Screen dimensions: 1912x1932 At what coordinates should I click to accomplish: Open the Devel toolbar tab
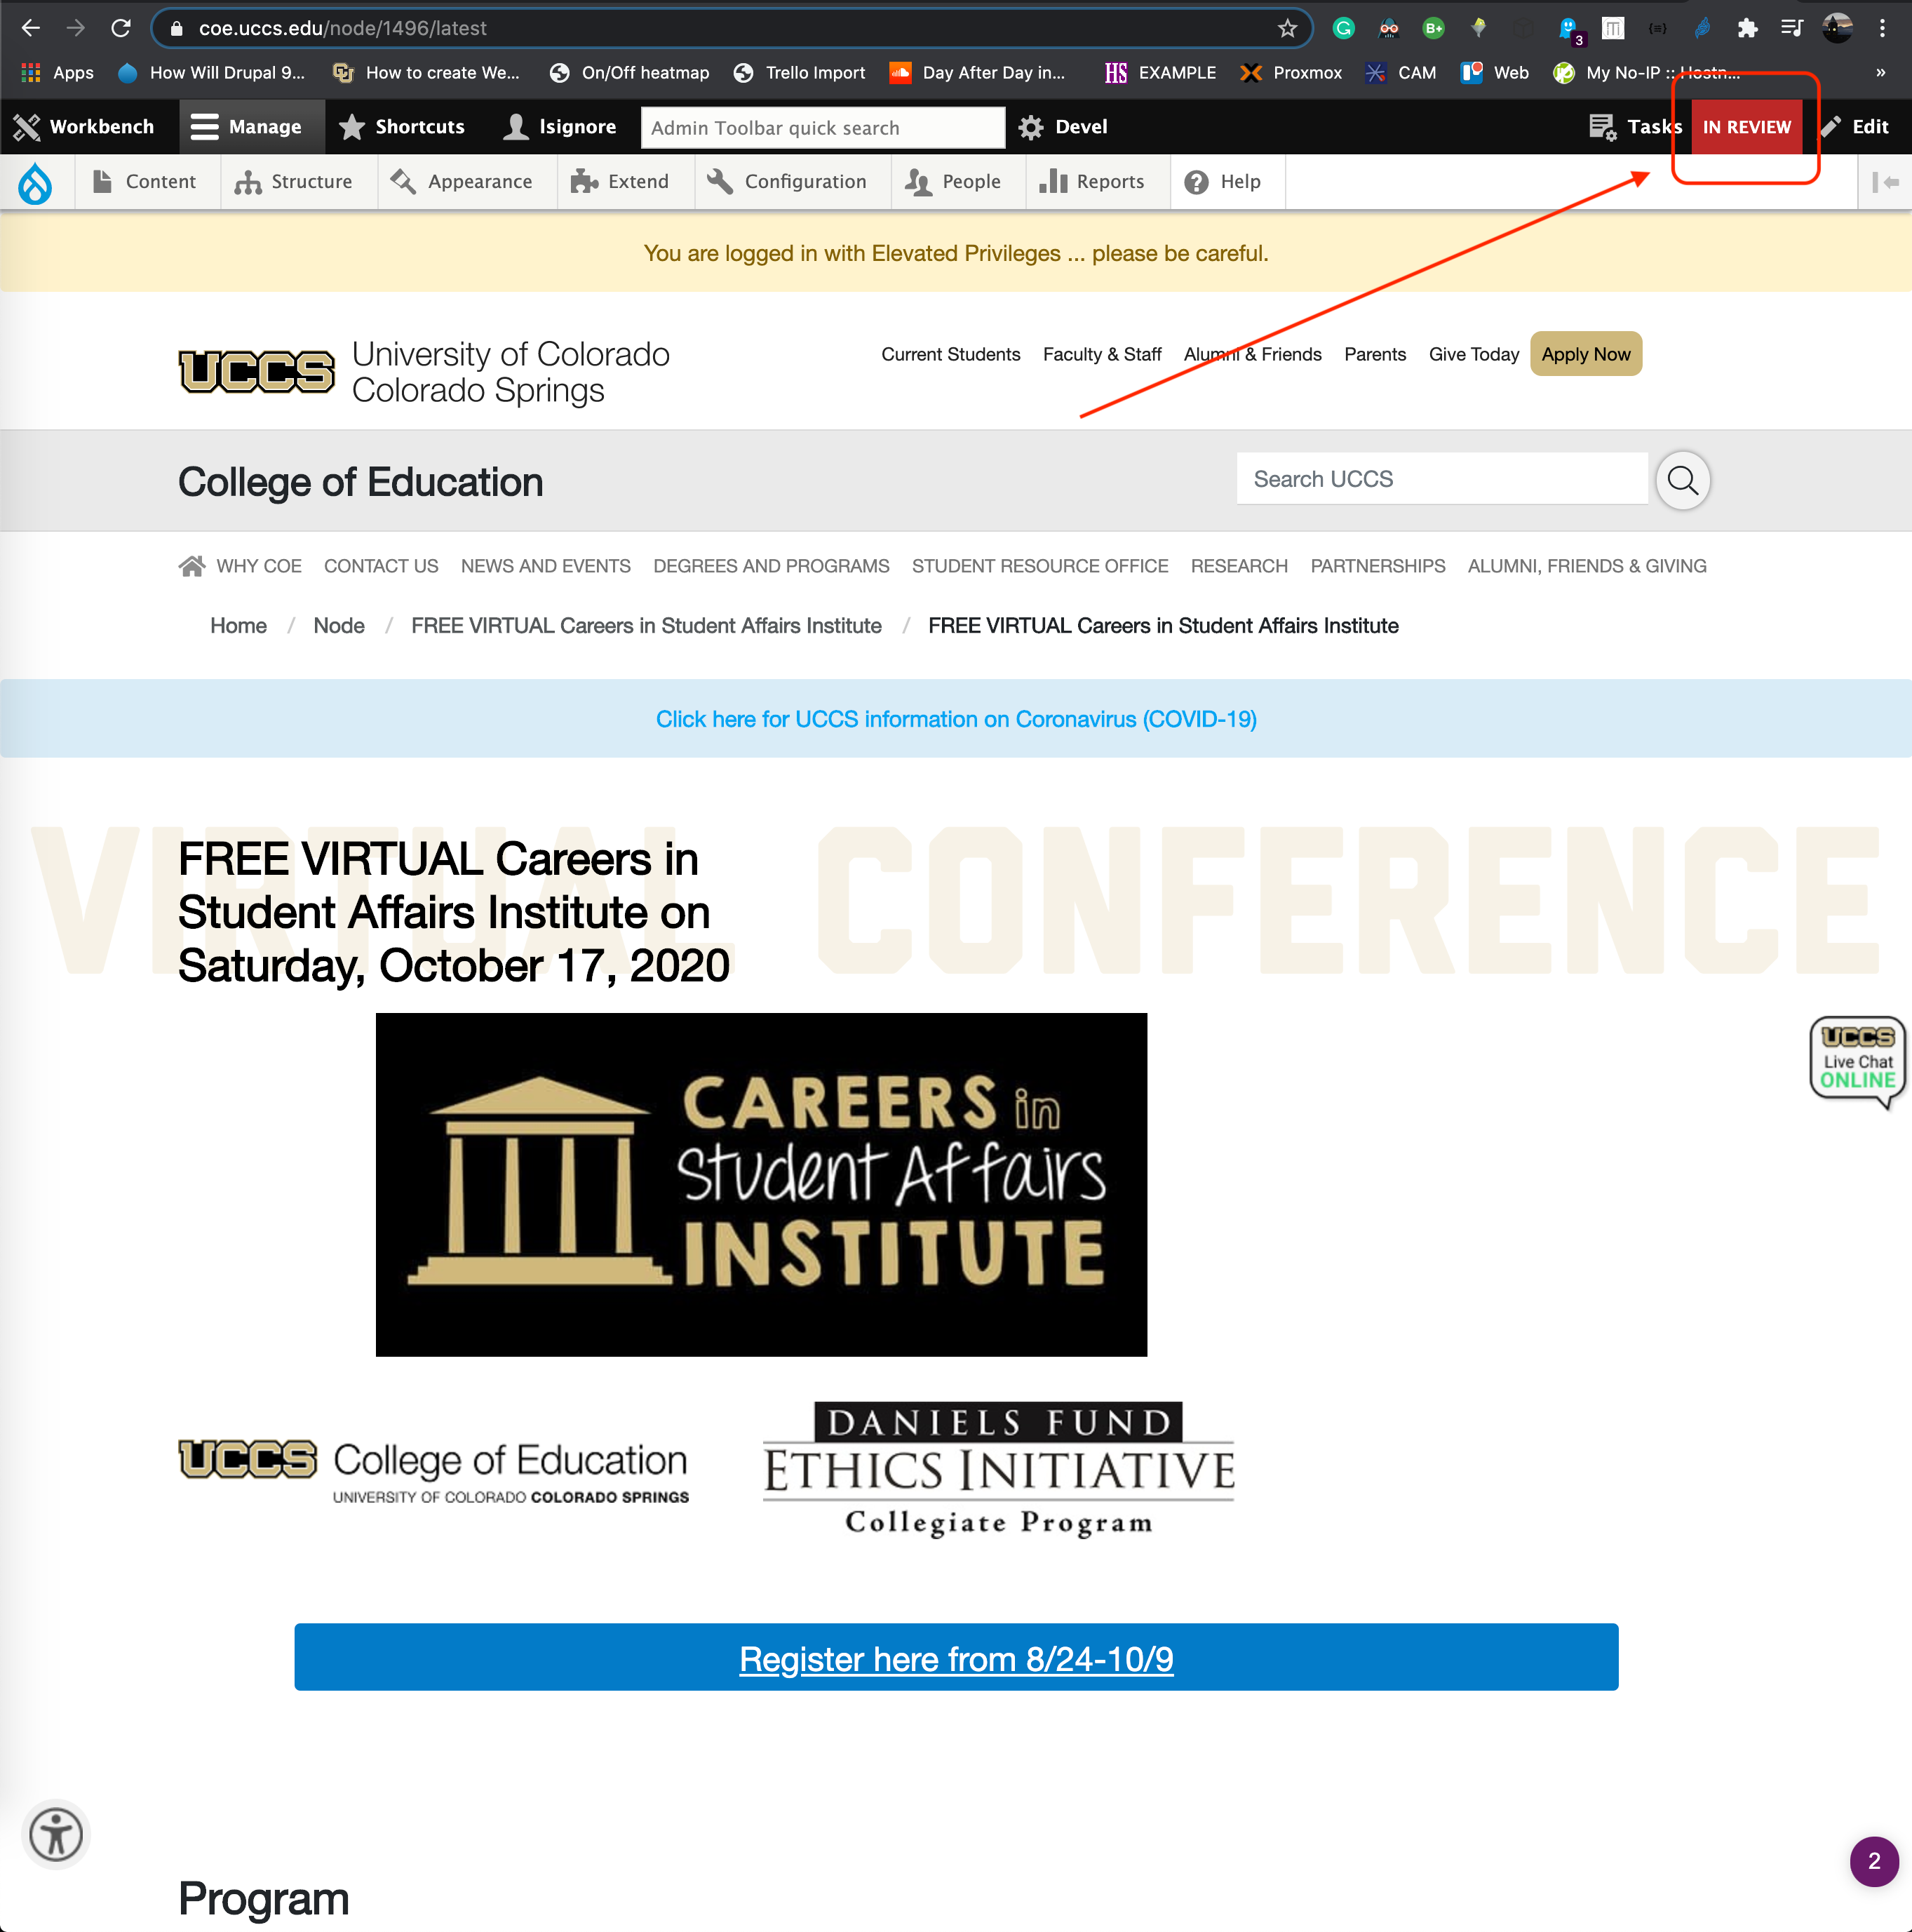(1063, 127)
